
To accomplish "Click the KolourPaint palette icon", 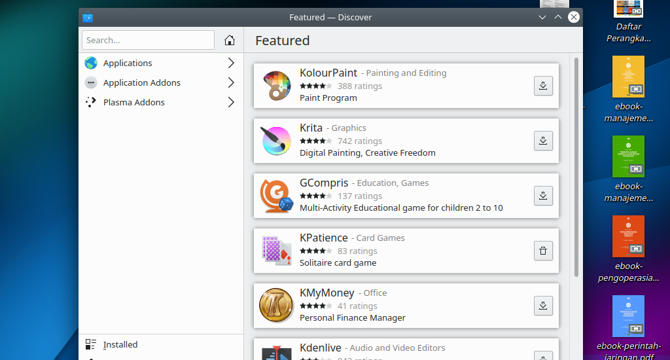I will 276,86.
